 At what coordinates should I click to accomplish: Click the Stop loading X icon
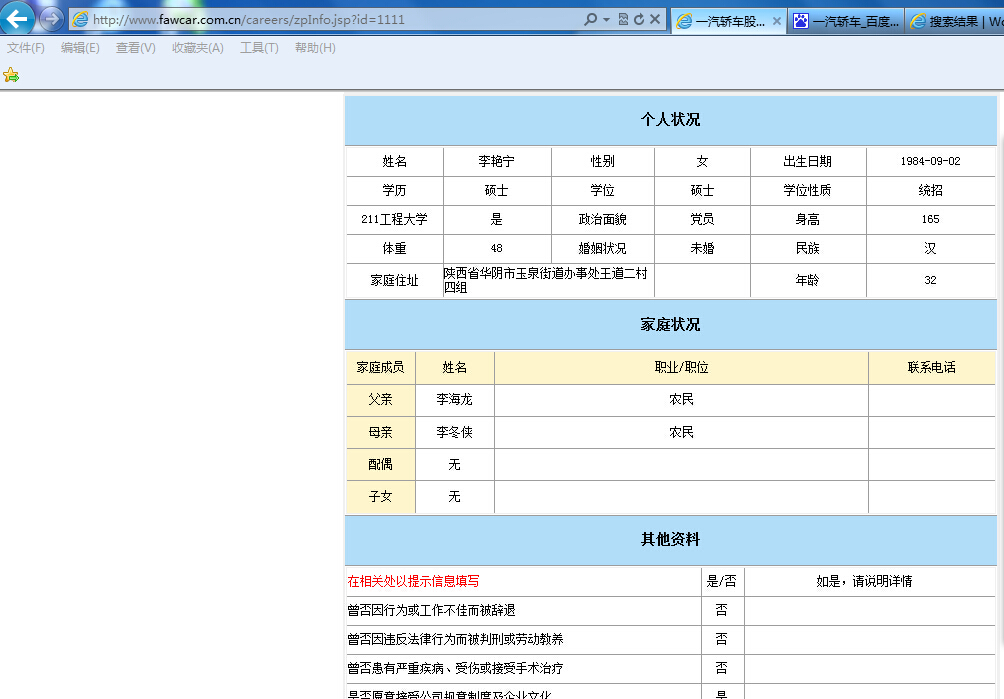tap(654, 19)
